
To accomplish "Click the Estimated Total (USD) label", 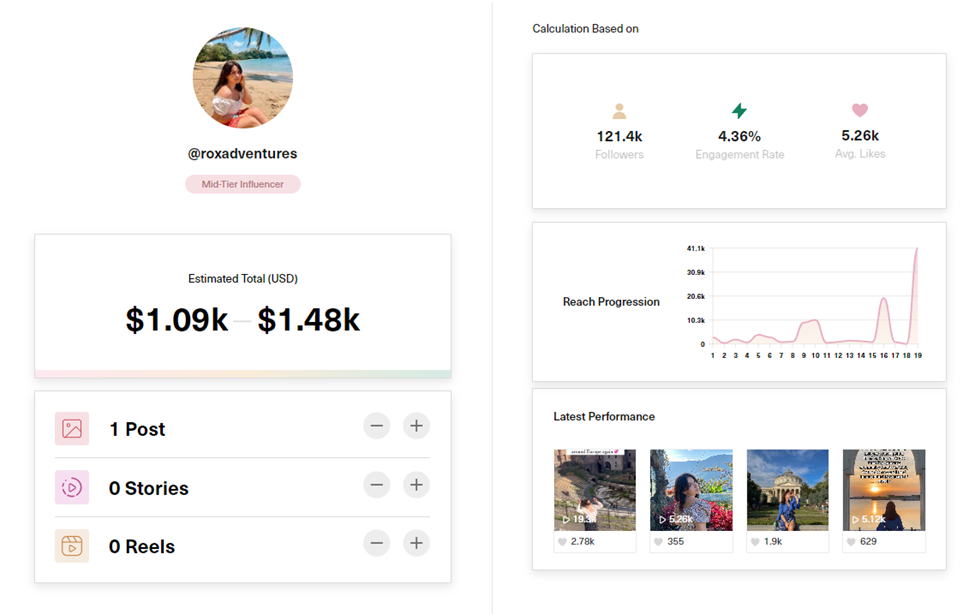I will [243, 279].
